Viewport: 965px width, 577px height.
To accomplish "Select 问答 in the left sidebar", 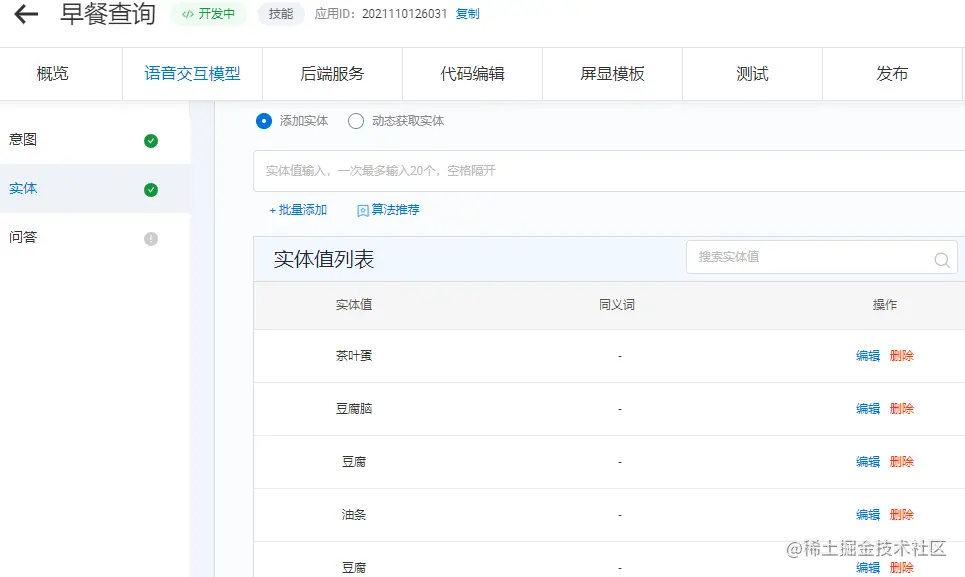I will pos(95,237).
